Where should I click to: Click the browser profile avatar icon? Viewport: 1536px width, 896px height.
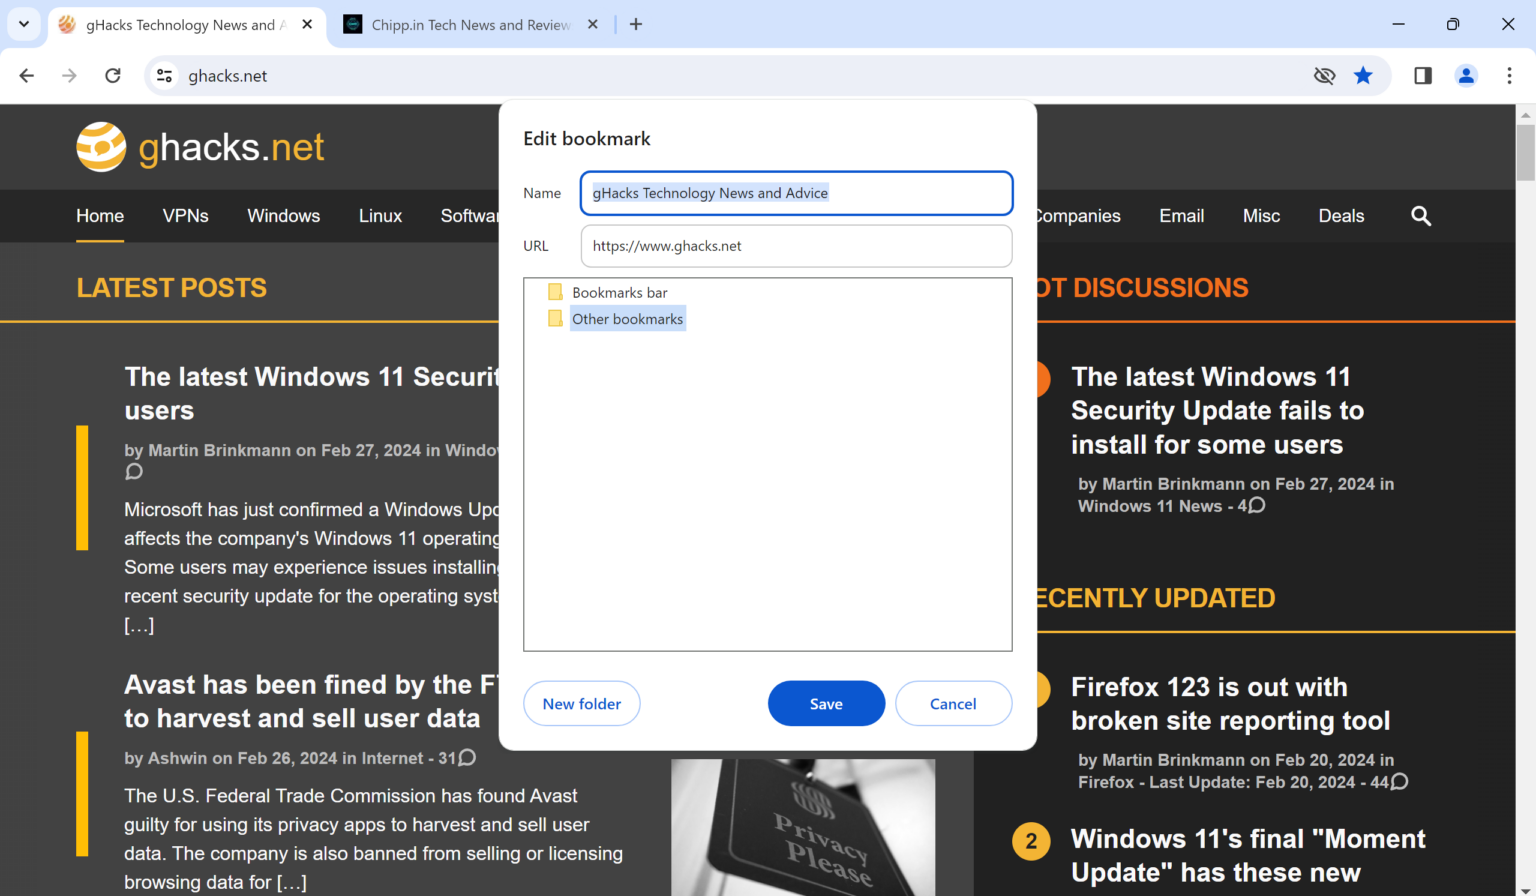coord(1466,76)
